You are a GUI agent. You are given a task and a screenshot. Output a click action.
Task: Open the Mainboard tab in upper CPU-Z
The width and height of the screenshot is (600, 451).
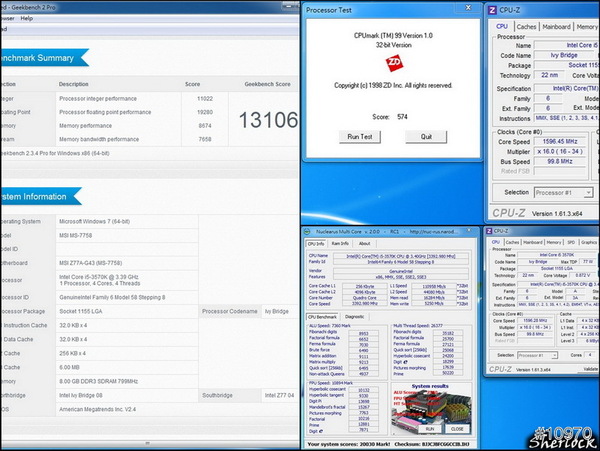557,27
